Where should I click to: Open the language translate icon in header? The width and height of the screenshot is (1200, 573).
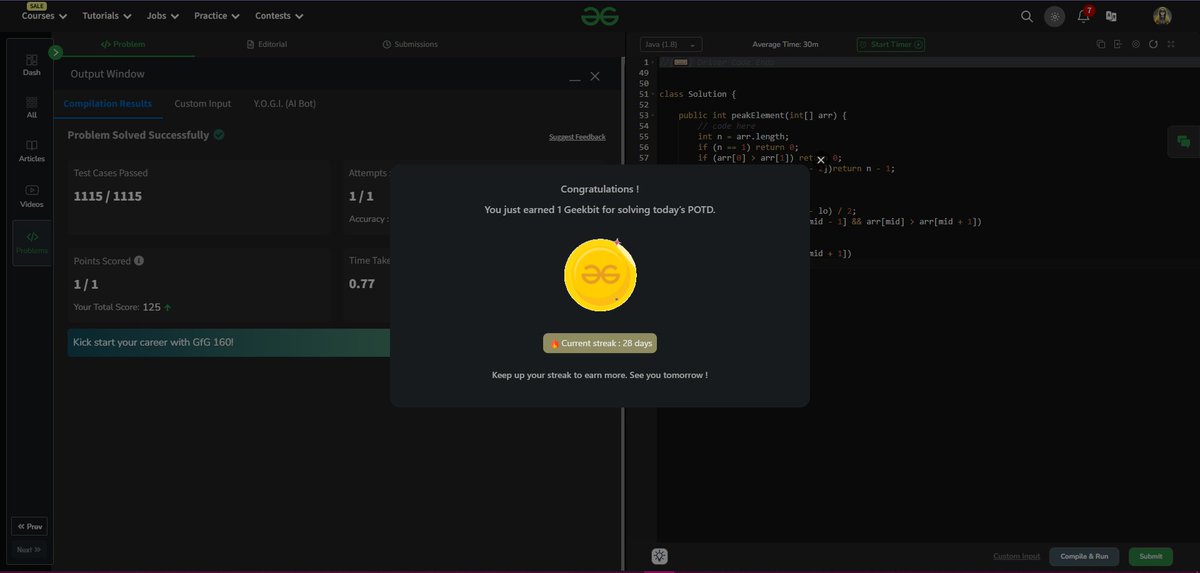tap(1111, 16)
